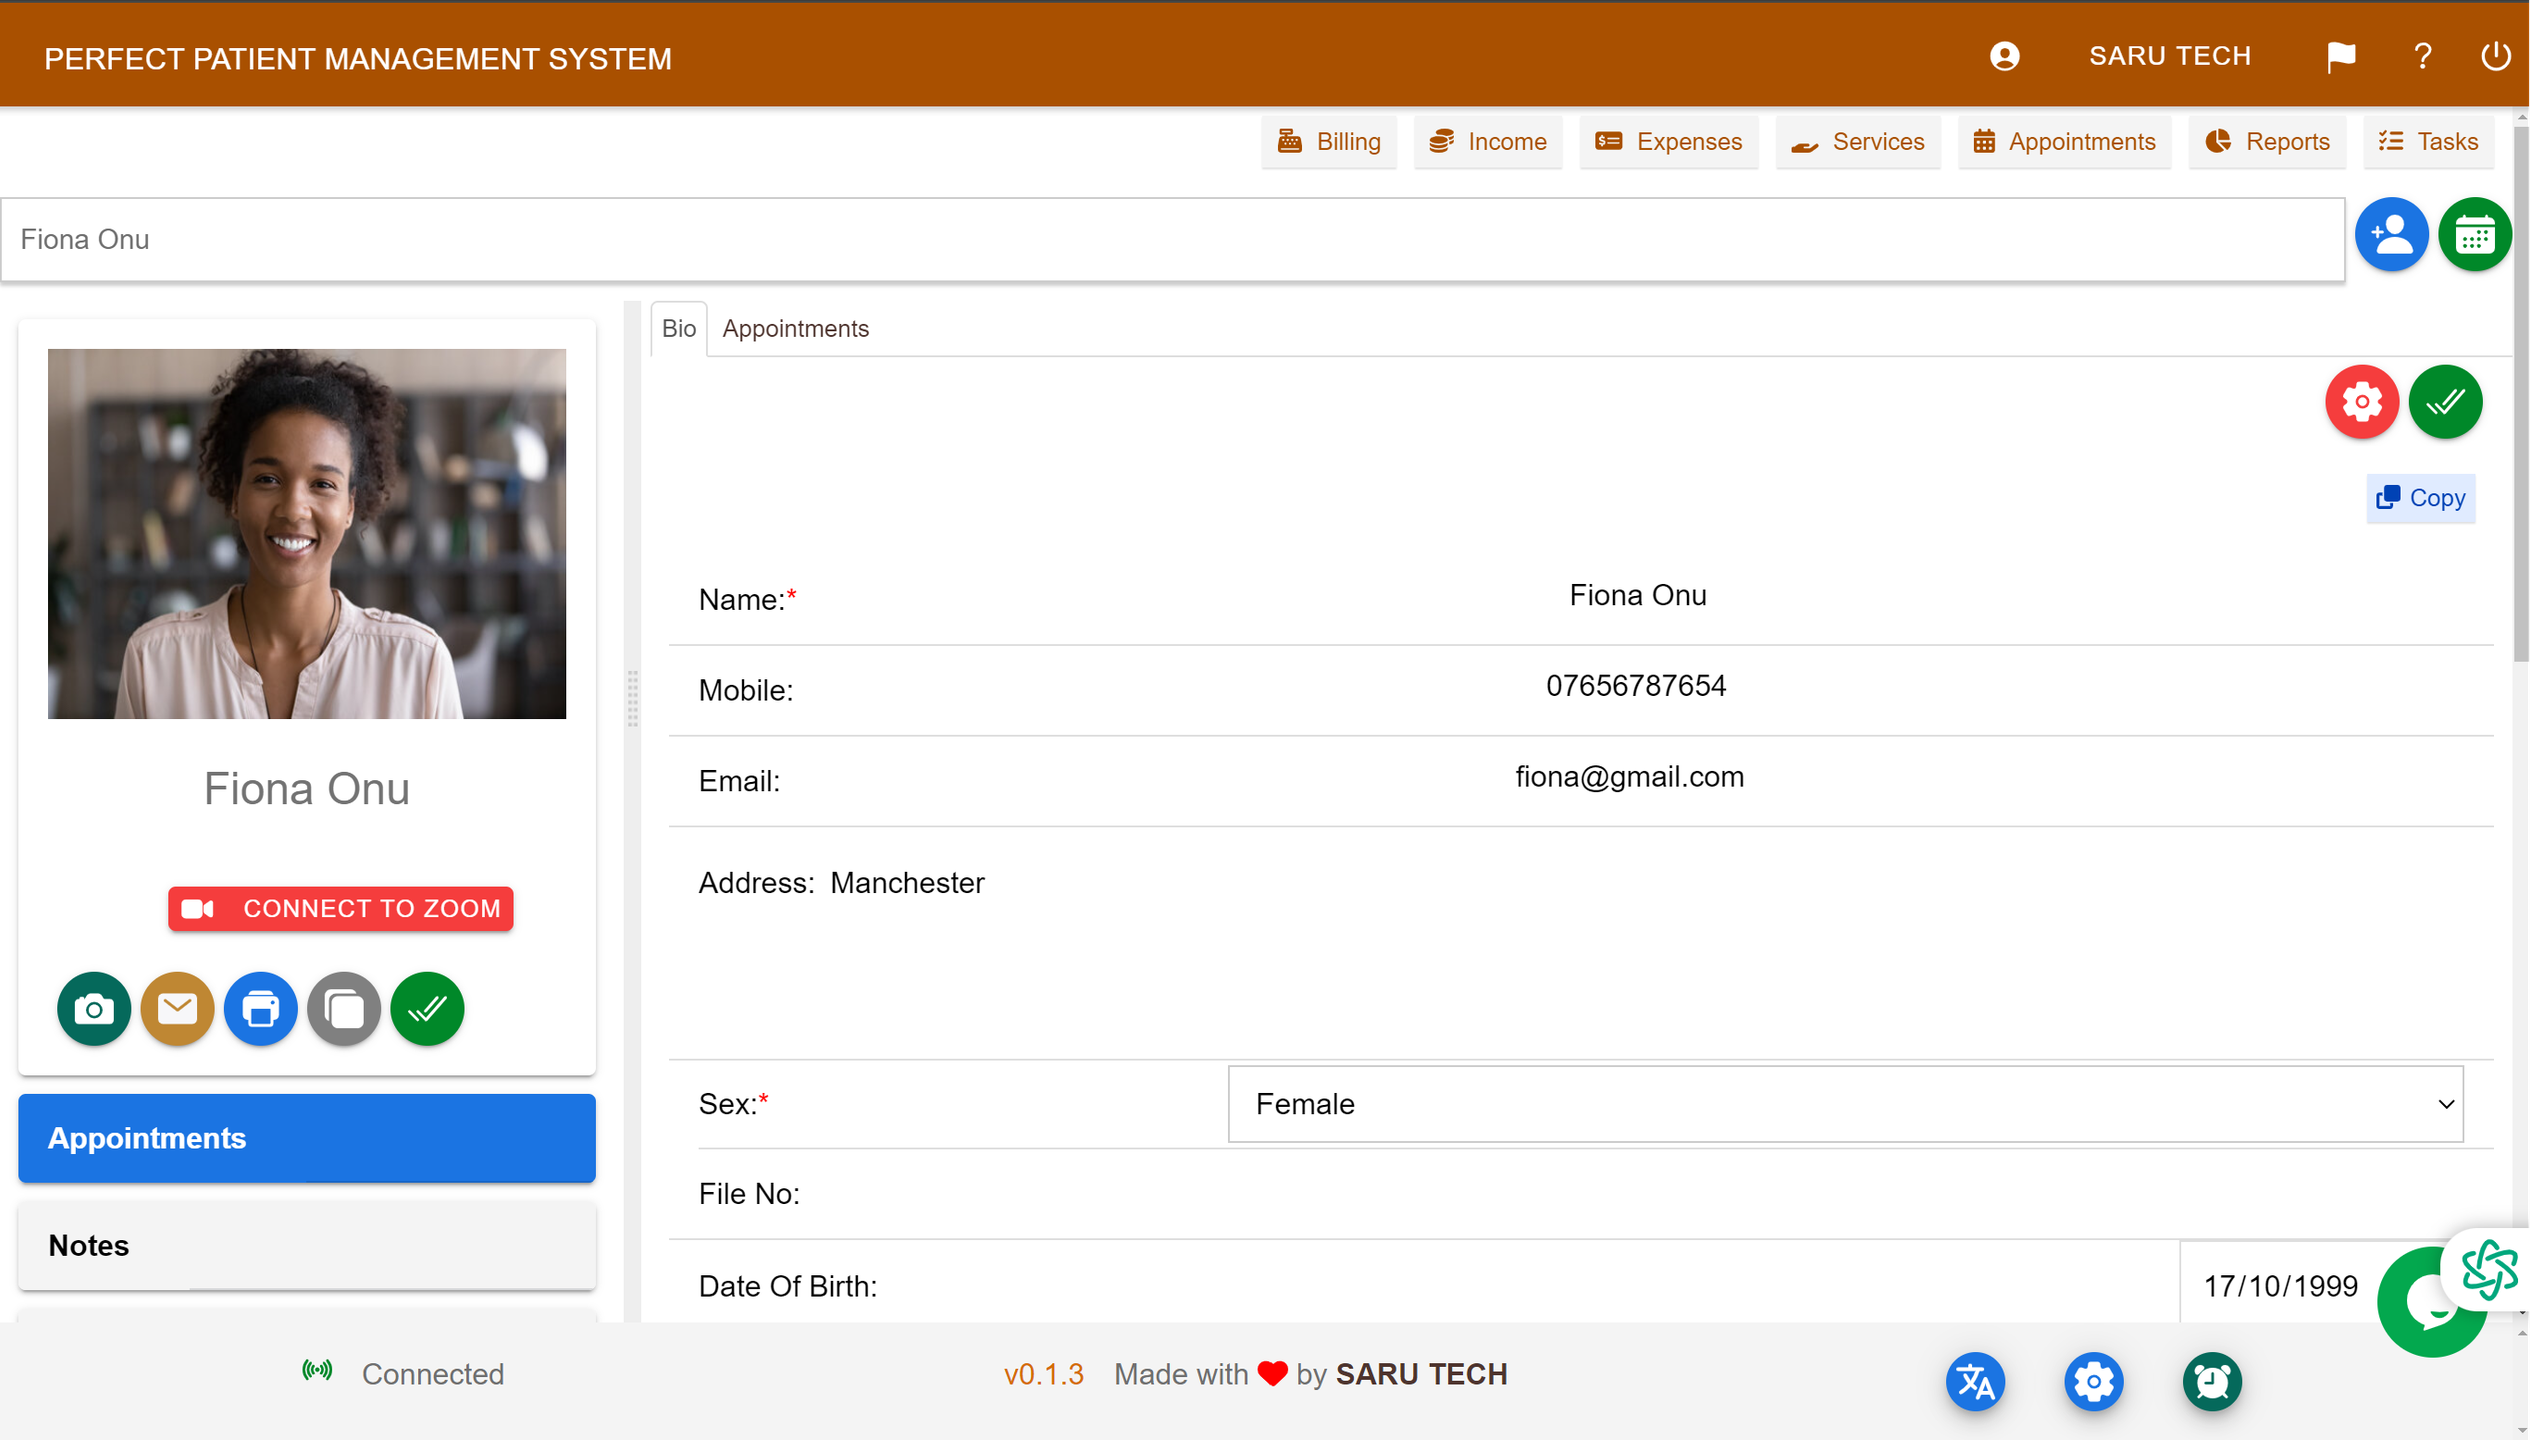Switch to the Appointments tab beside Bio
Viewport: 2530px width, 1440px height.
[x=795, y=329]
